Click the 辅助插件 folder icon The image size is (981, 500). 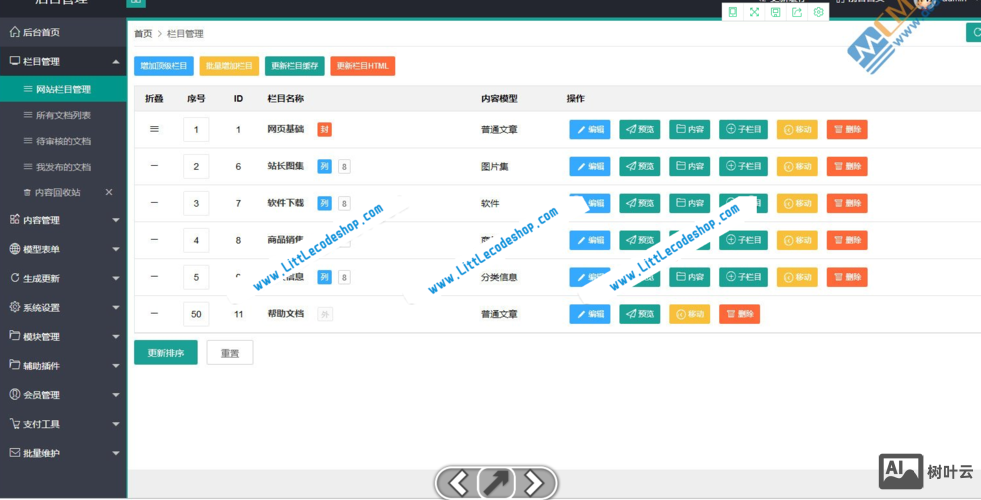point(14,365)
